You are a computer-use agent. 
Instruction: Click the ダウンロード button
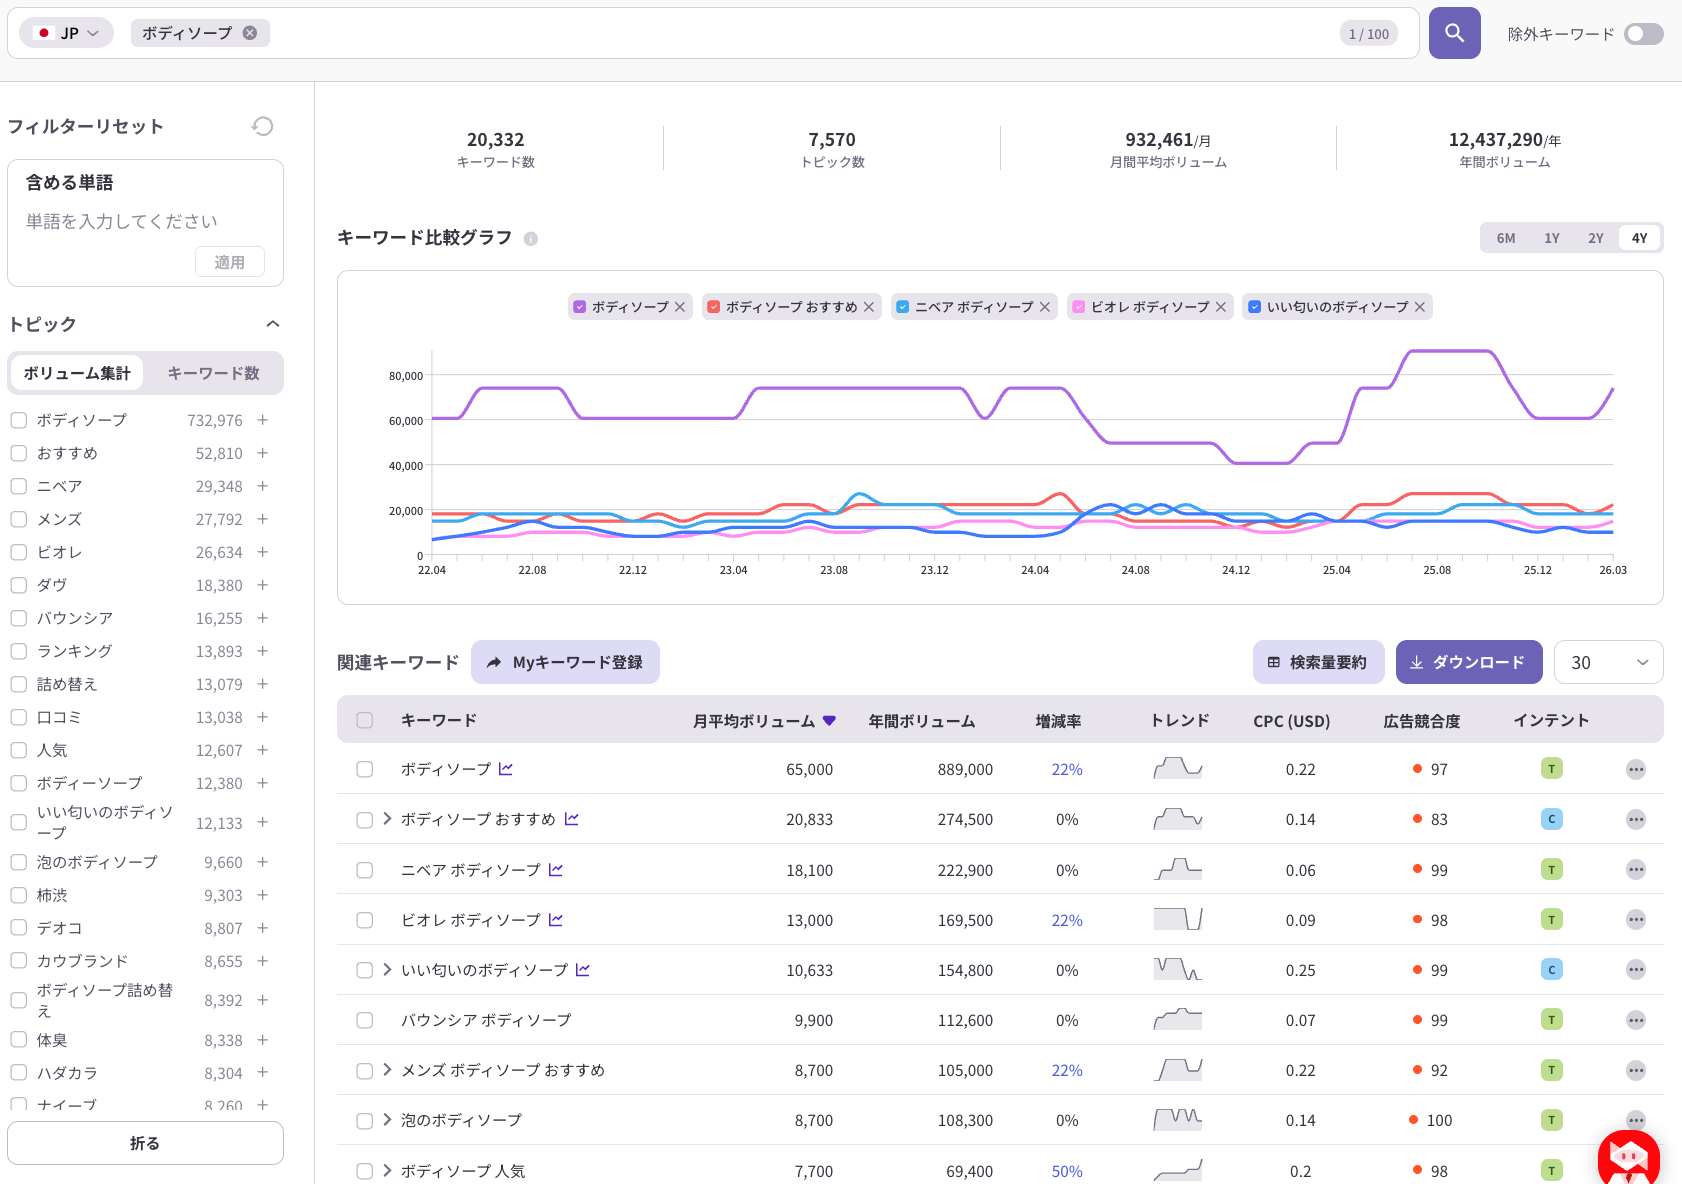pyautogui.click(x=1469, y=662)
